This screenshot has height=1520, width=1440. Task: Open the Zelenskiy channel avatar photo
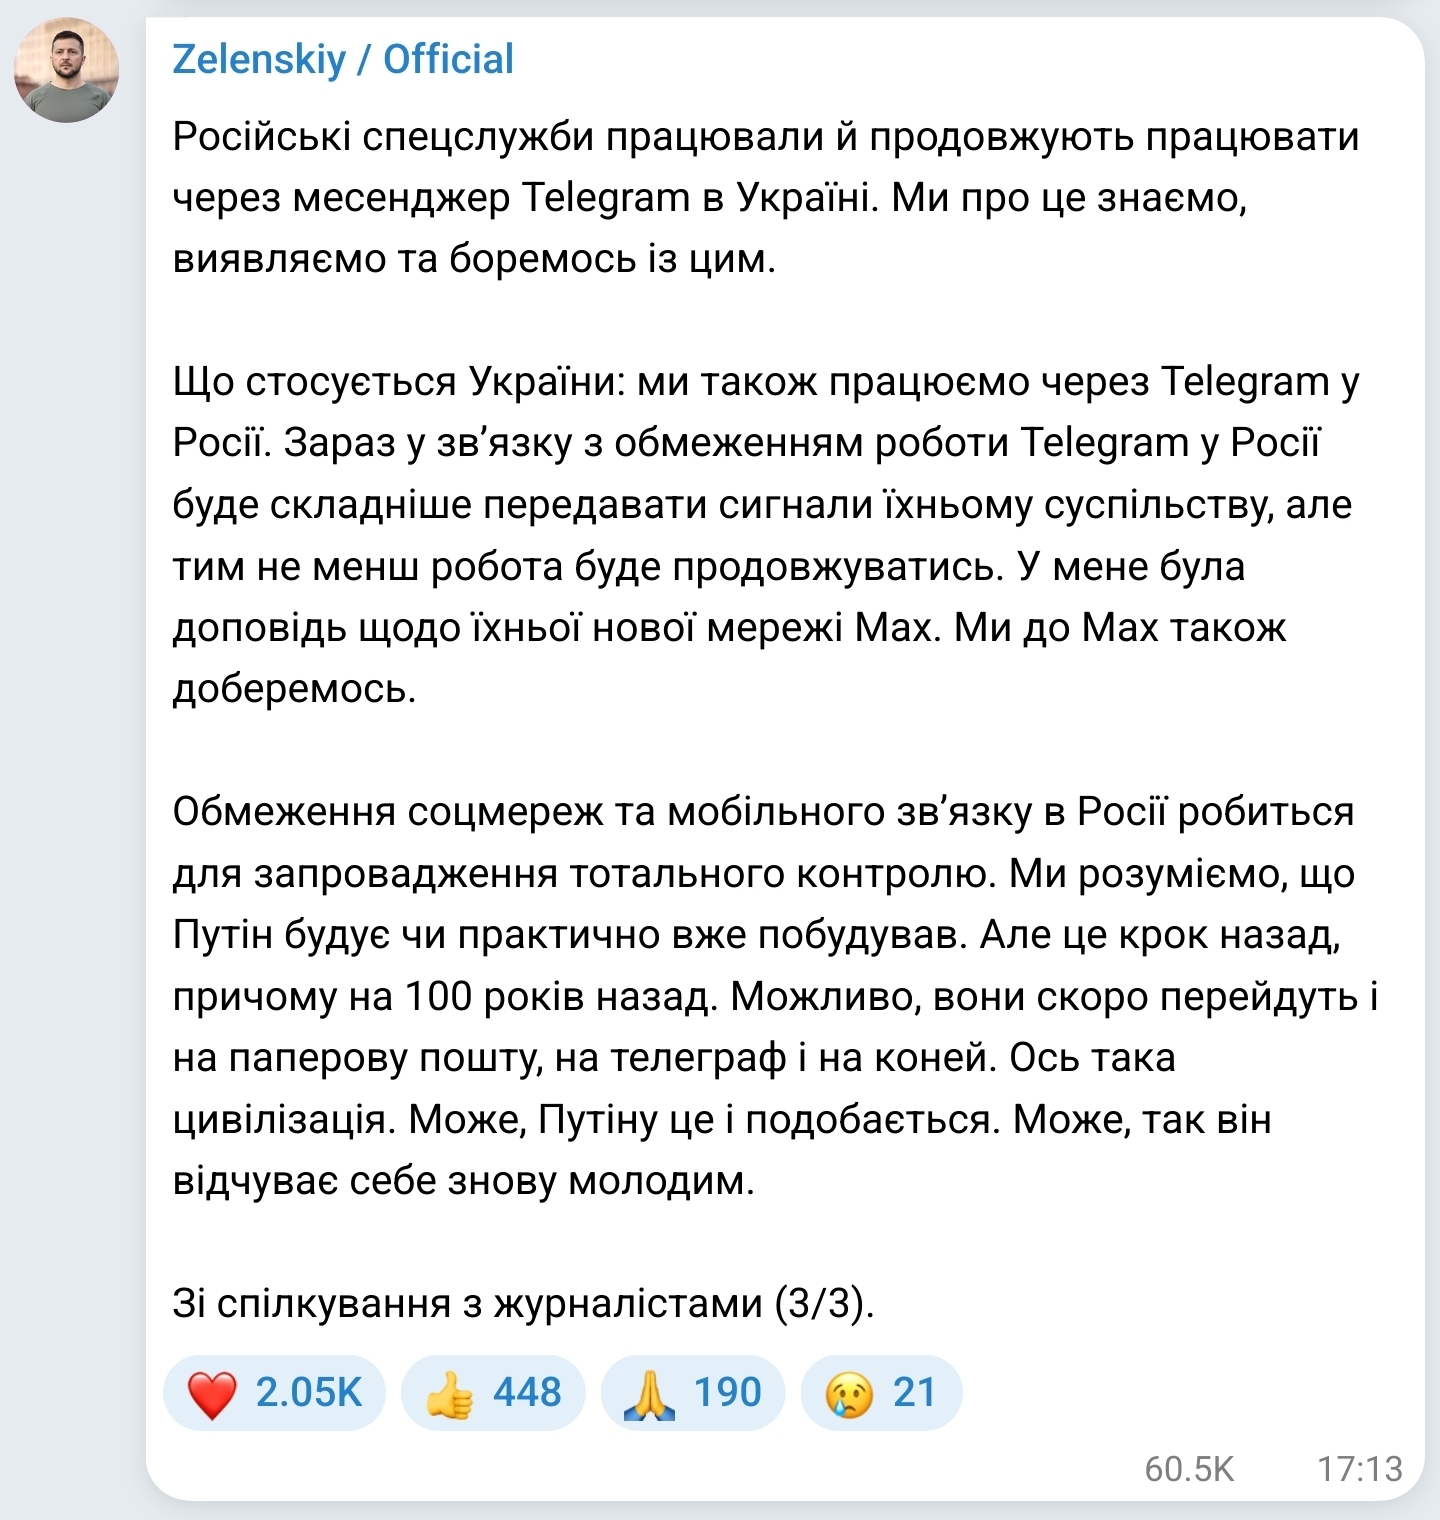point(66,70)
